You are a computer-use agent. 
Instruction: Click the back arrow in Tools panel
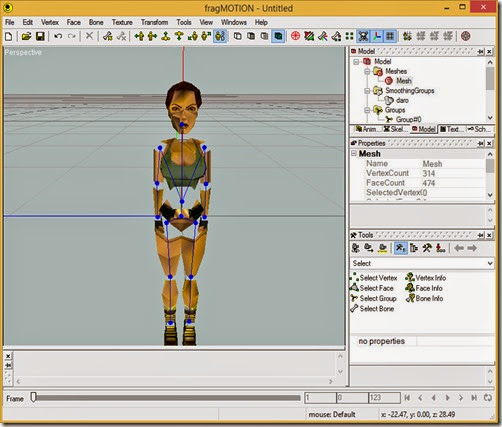tap(459, 248)
